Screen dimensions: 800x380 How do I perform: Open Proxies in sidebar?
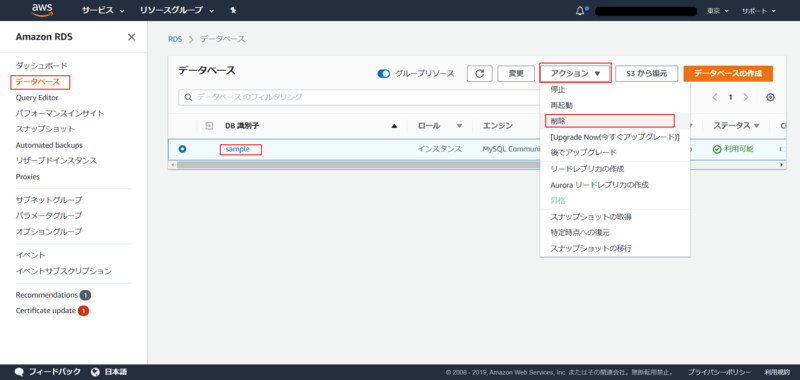click(28, 176)
